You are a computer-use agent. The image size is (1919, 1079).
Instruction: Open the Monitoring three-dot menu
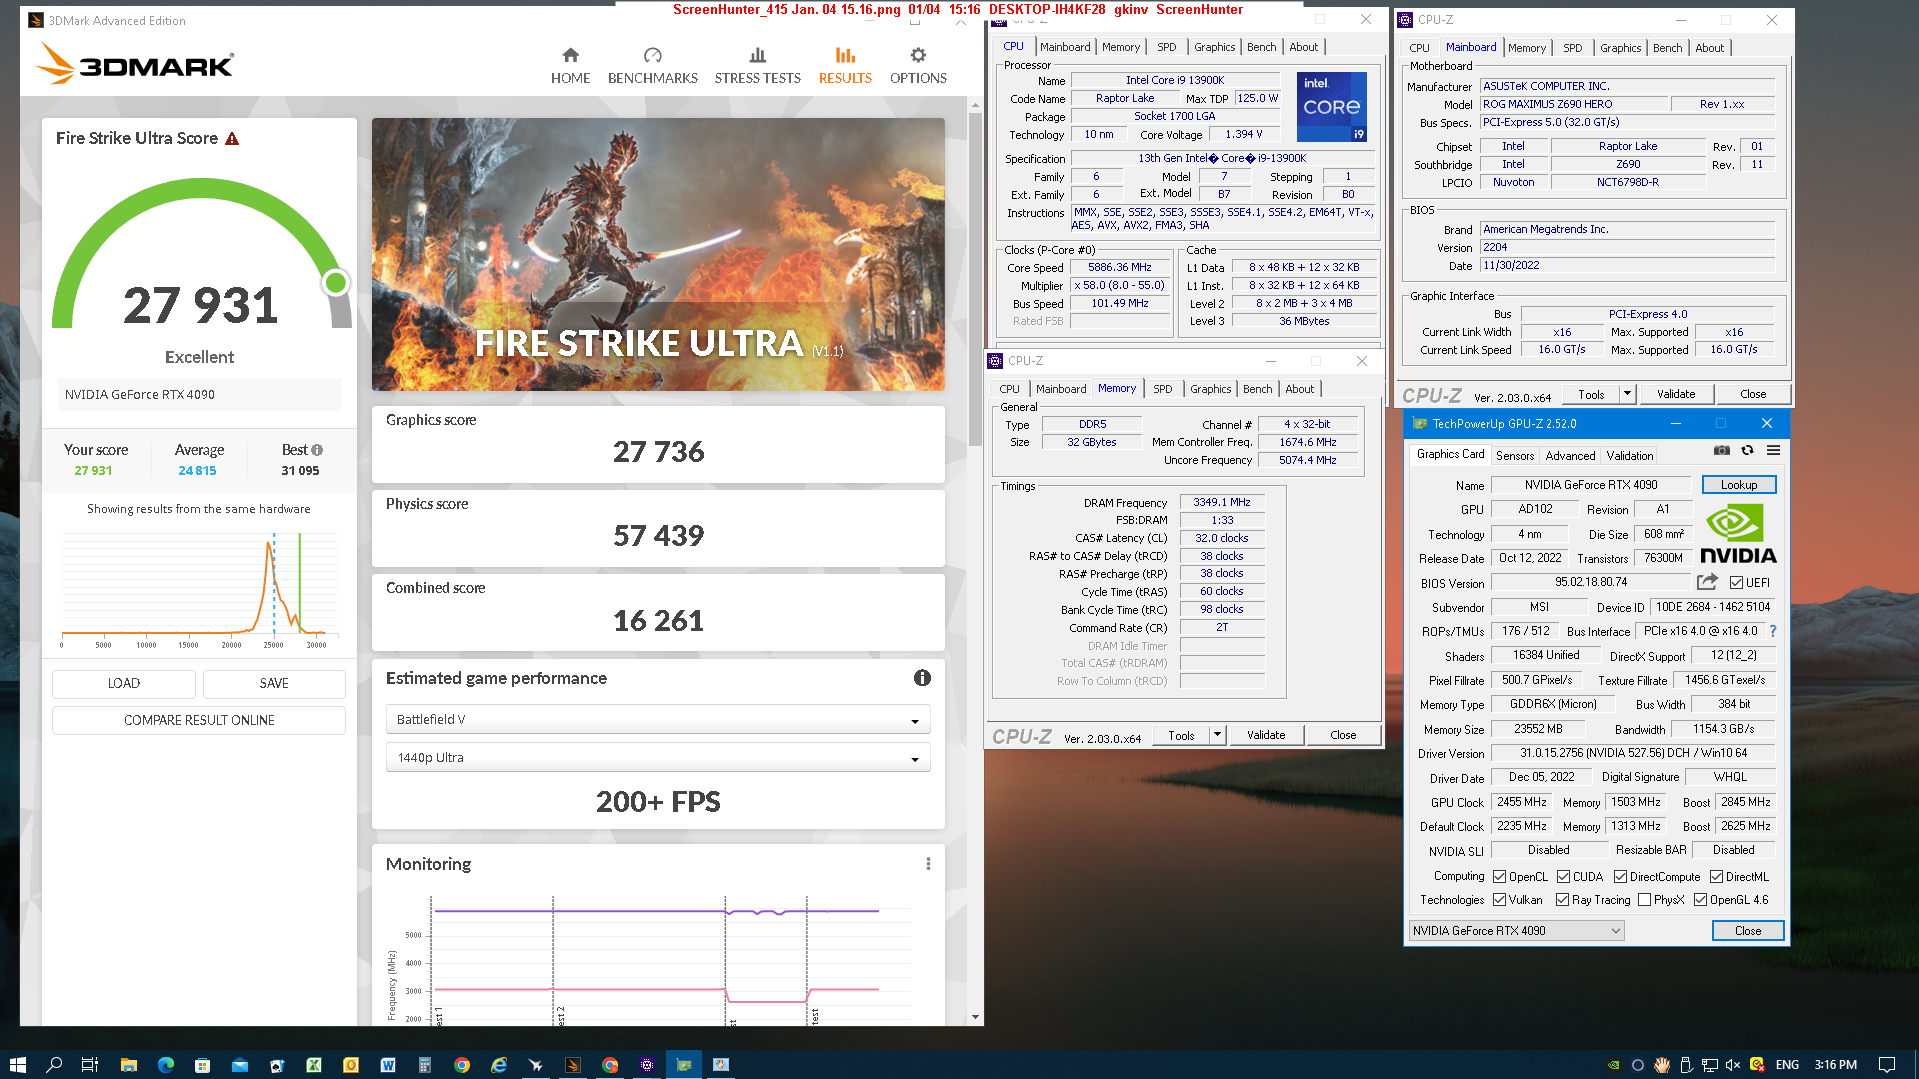click(928, 864)
